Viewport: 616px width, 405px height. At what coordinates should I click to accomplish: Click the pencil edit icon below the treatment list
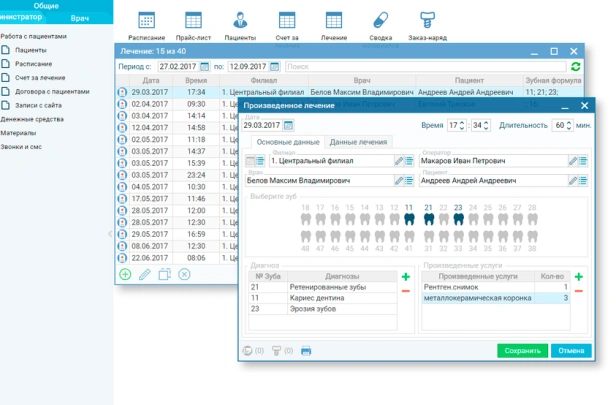click(x=145, y=274)
